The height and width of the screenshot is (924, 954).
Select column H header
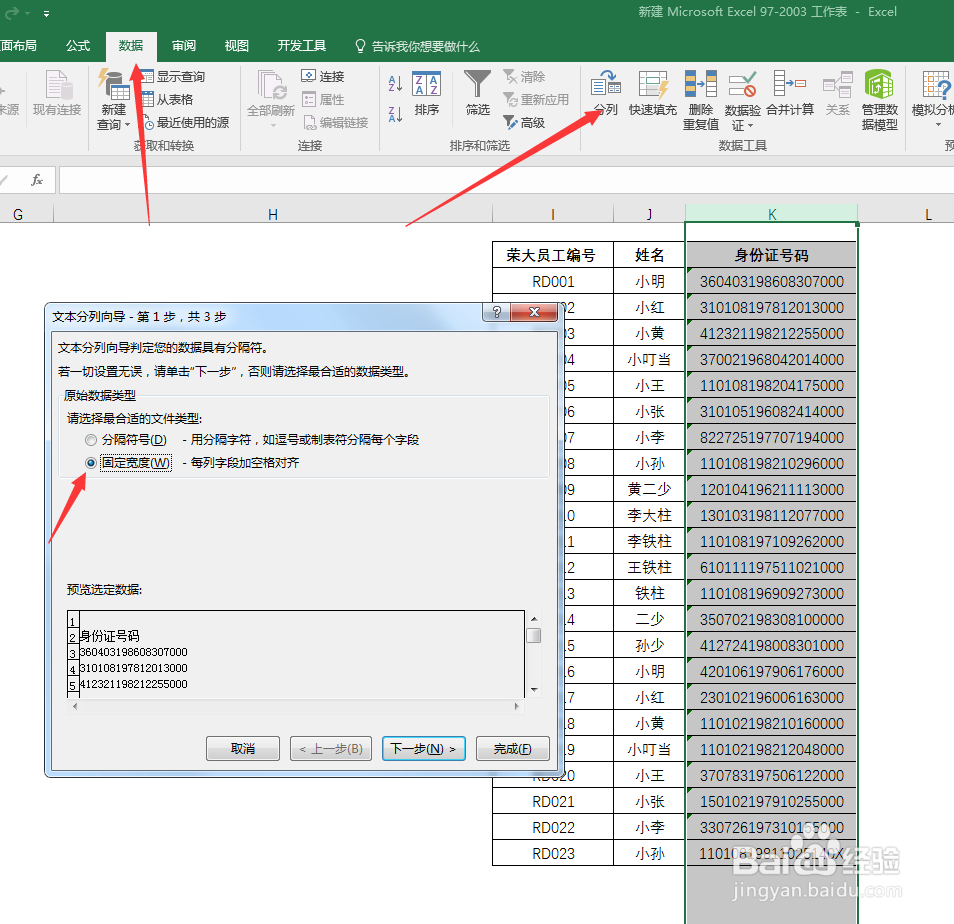tap(273, 214)
